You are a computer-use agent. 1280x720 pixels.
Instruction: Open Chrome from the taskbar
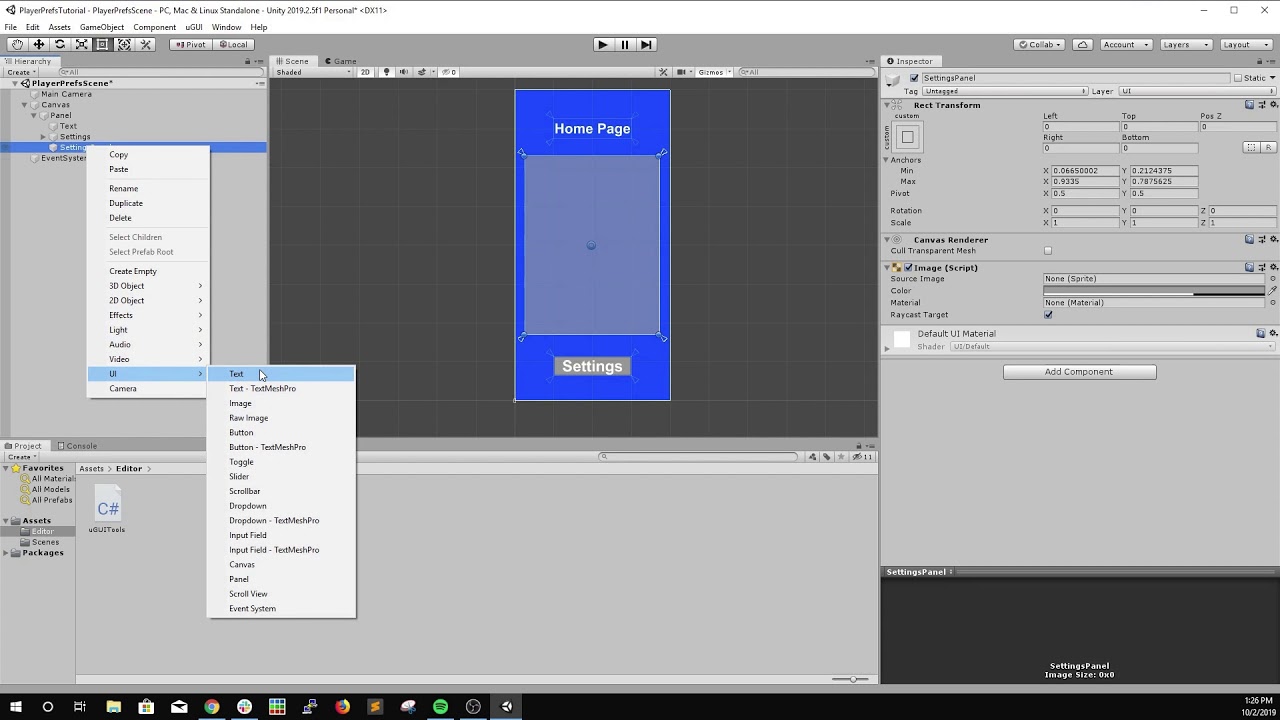click(212, 706)
